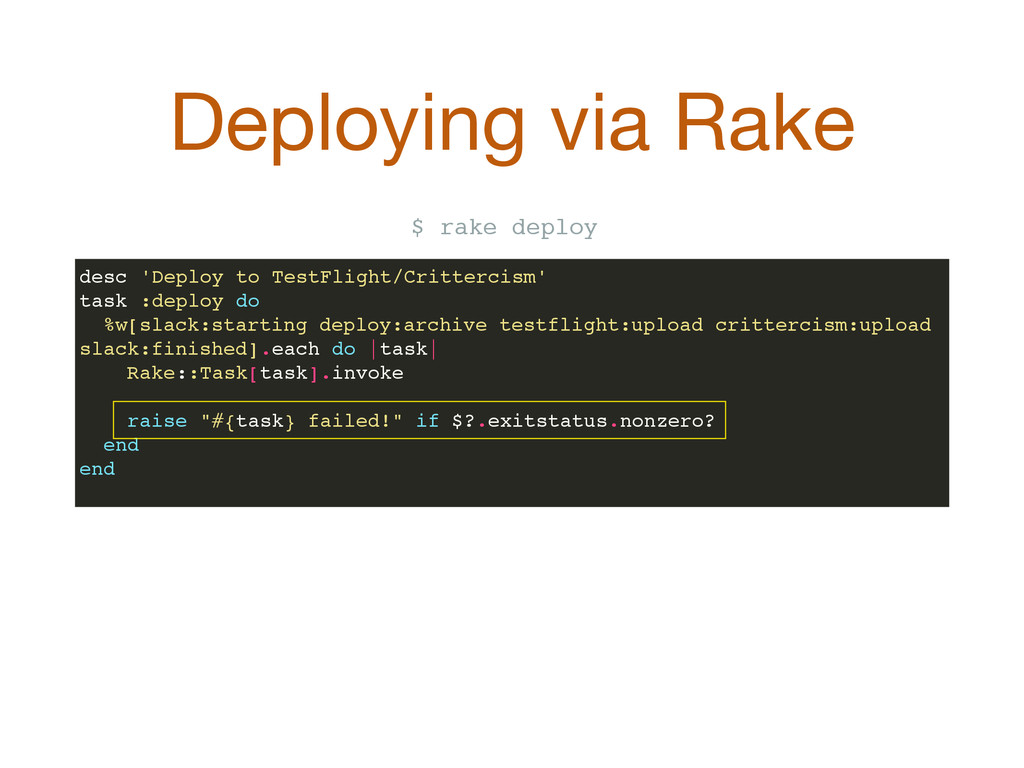Click the desc 'Deploy to TestFlight/Crittercism' line

point(312,277)
